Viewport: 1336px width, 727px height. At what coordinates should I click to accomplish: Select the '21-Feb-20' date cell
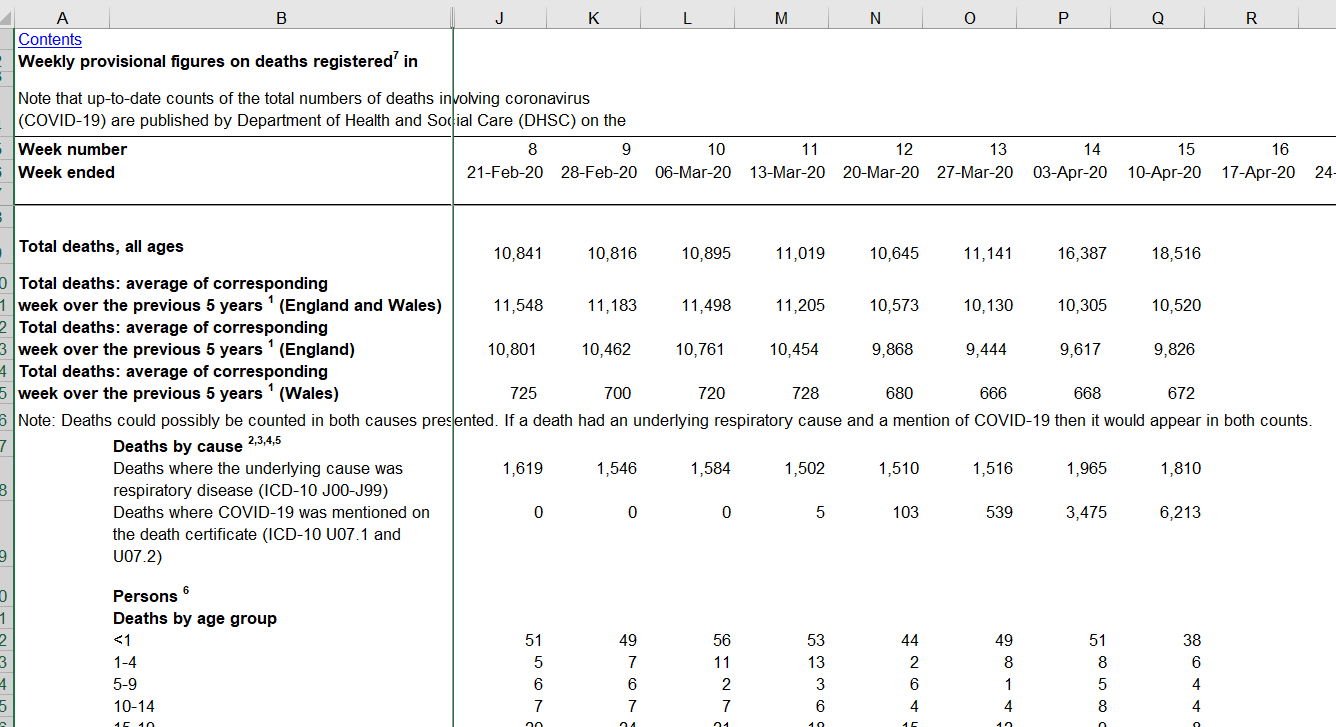(x=505, y=172)
